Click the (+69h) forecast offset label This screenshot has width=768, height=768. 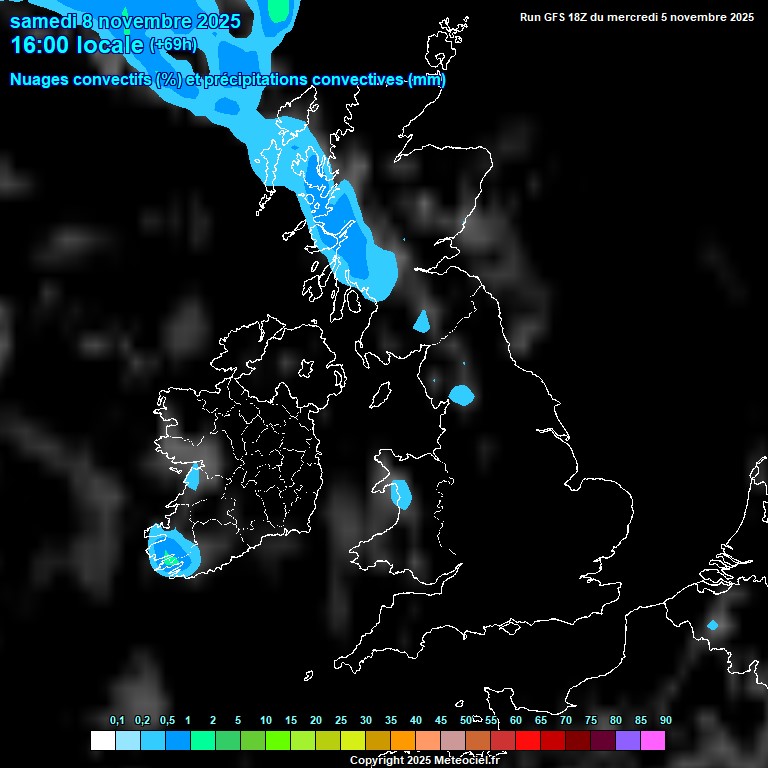pos(174,45)
